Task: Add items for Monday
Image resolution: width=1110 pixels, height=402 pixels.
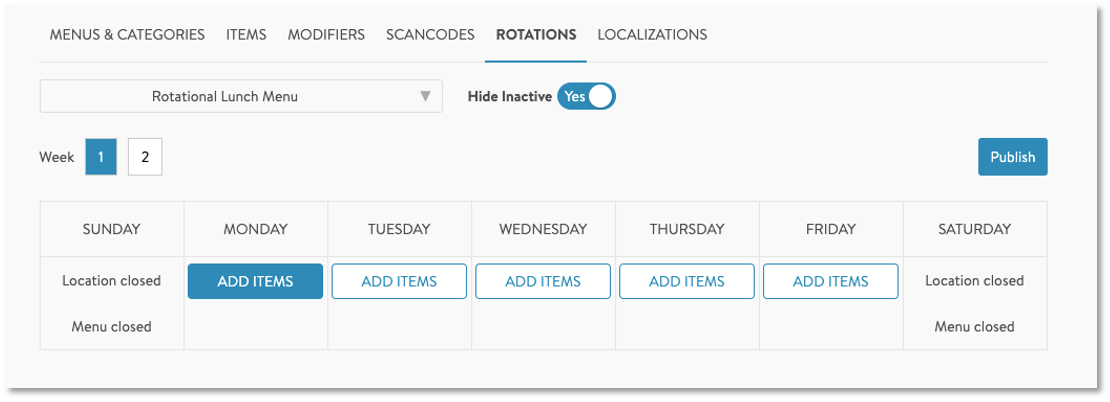Action: coord(255,281)
